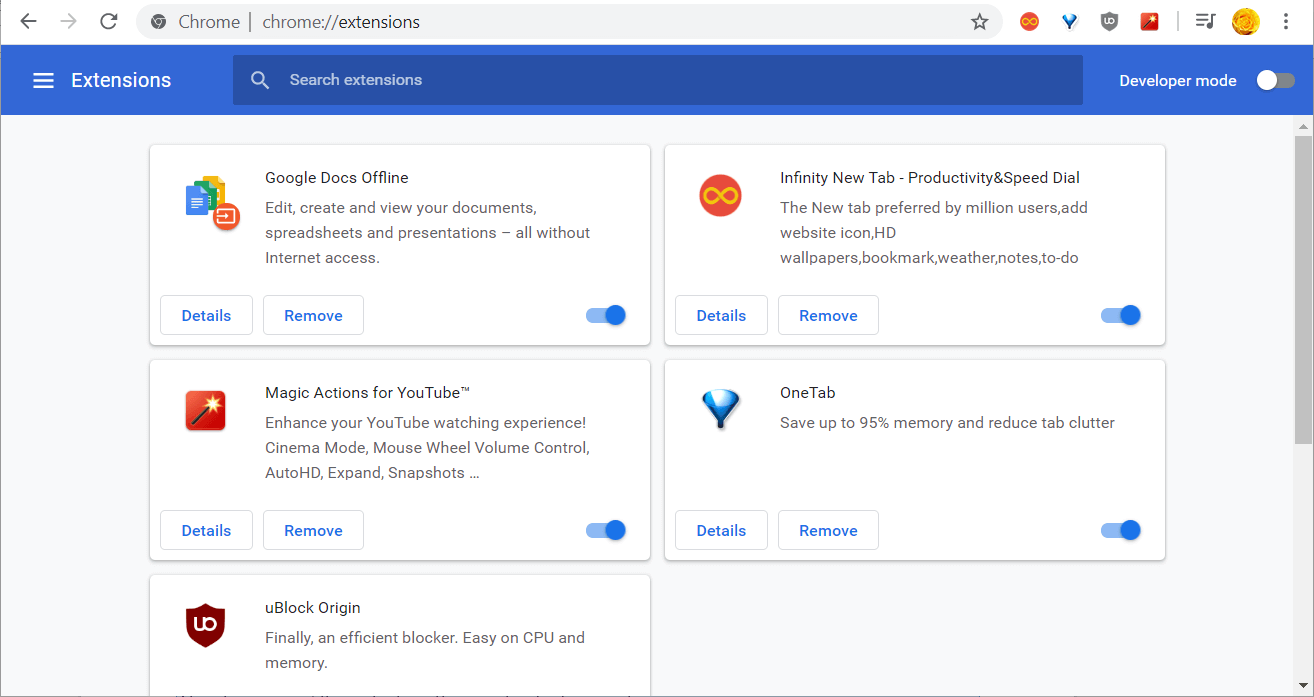Remove Infinity New Tab extension
This screenshot has height=697, width=1314.
pos(828,315)
